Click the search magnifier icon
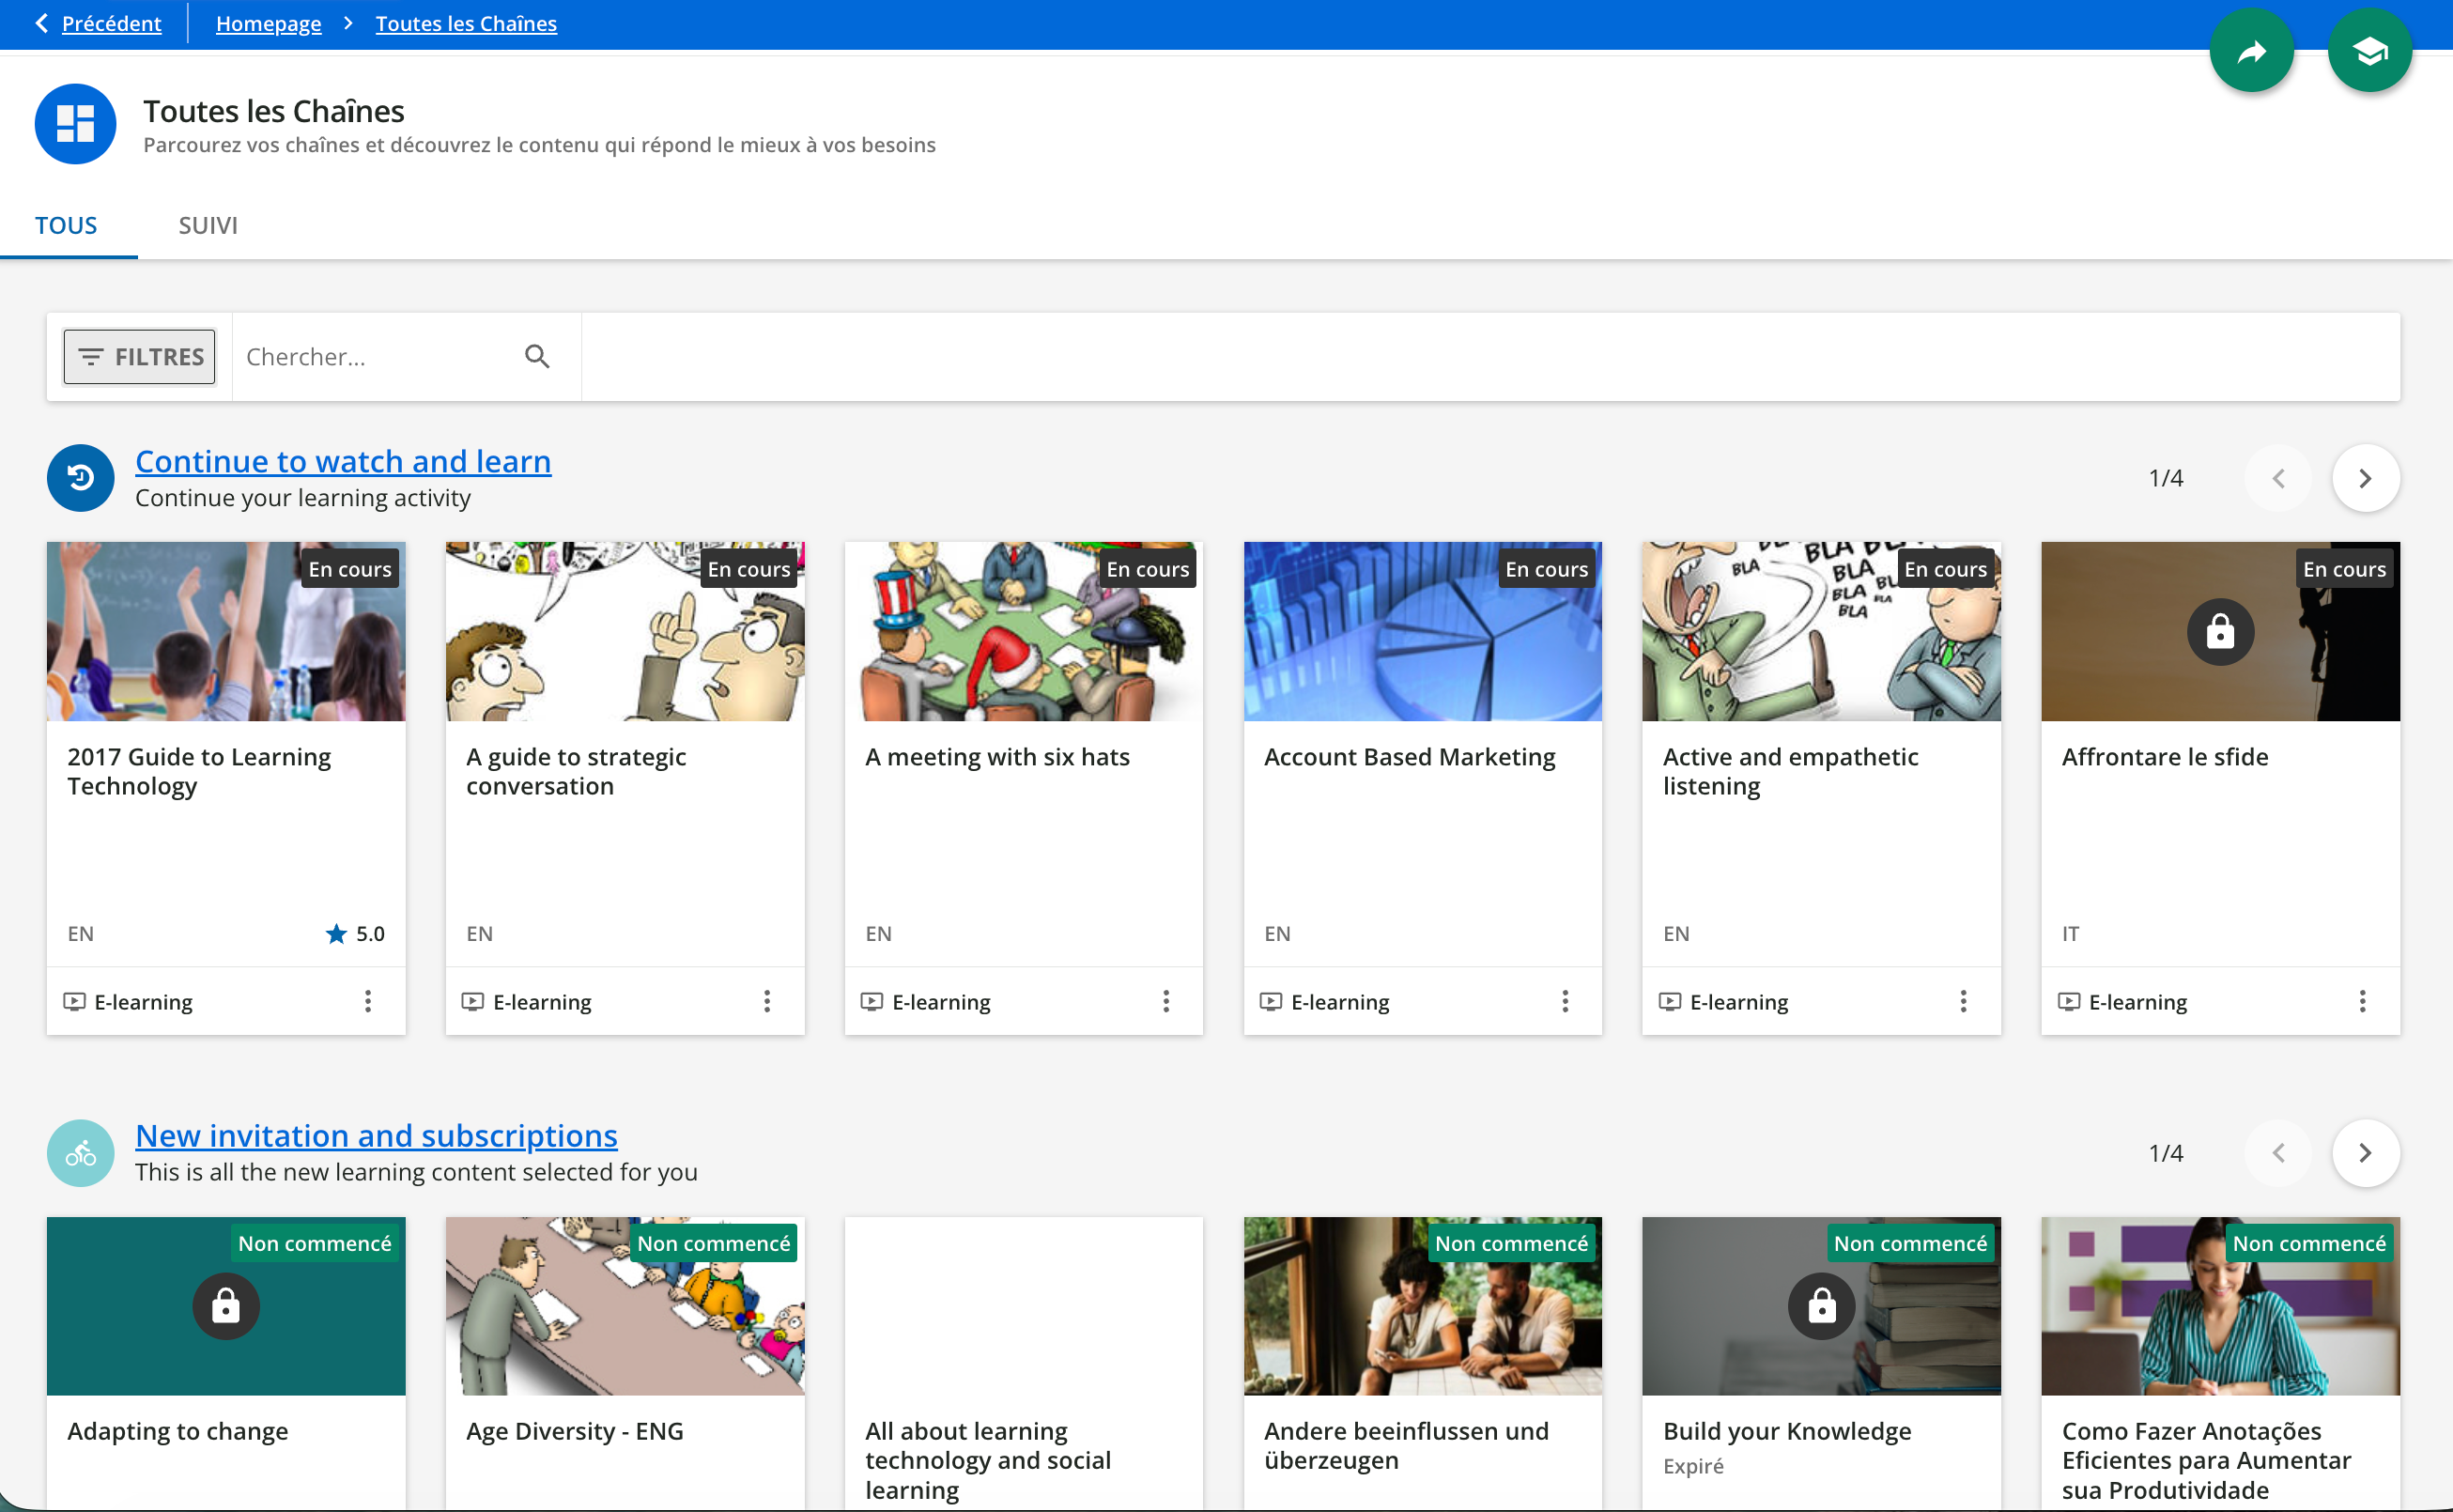This screenshot has width=2453, height=1512. click(x=537, y=357)
